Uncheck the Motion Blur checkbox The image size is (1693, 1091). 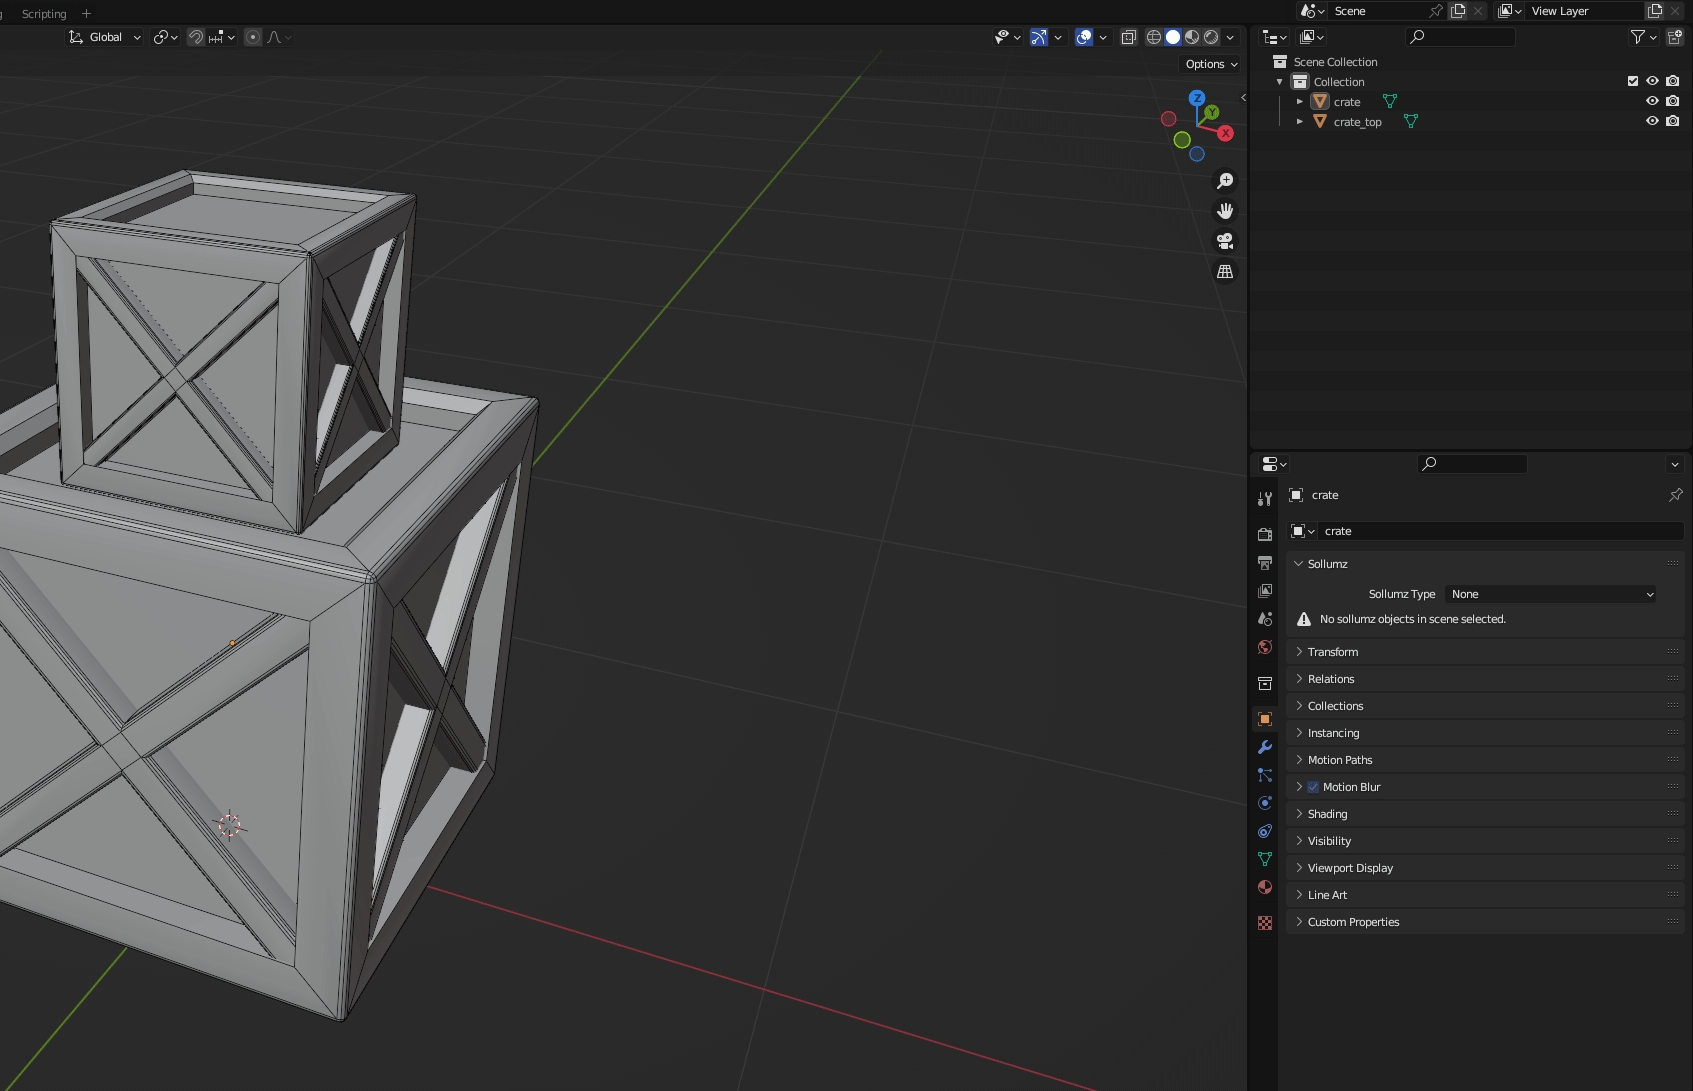tap(1313, 787)
